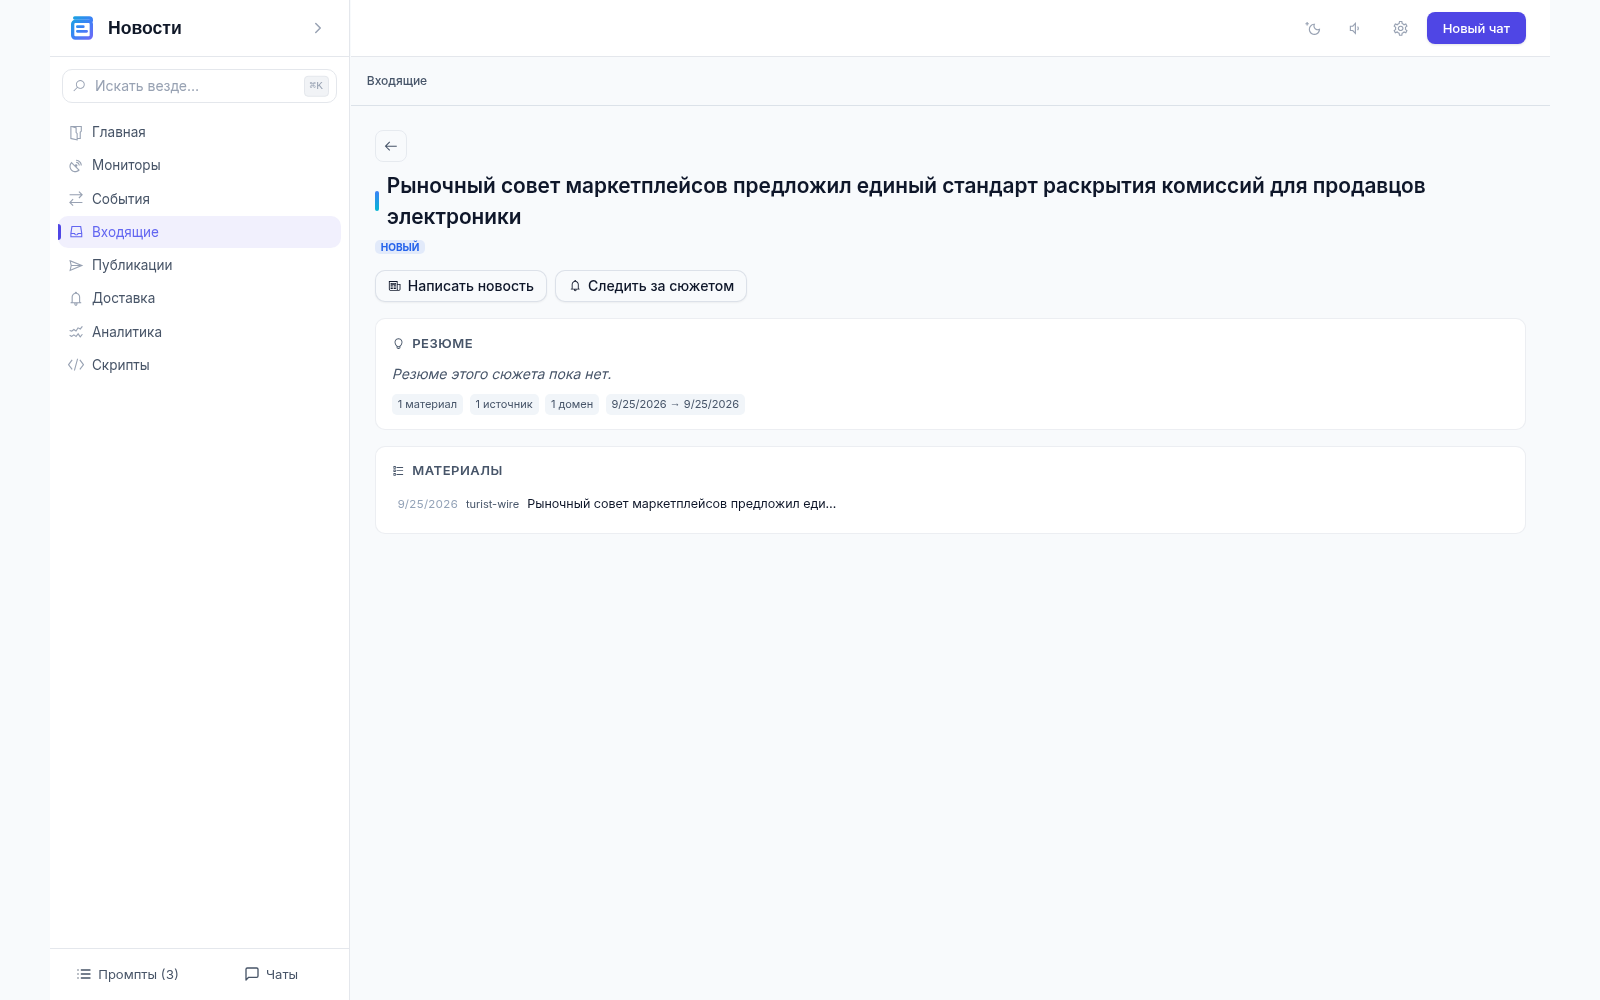Open Главная in sidebar
Viewport: 1600px width, 1000px height.
(199, 132)
